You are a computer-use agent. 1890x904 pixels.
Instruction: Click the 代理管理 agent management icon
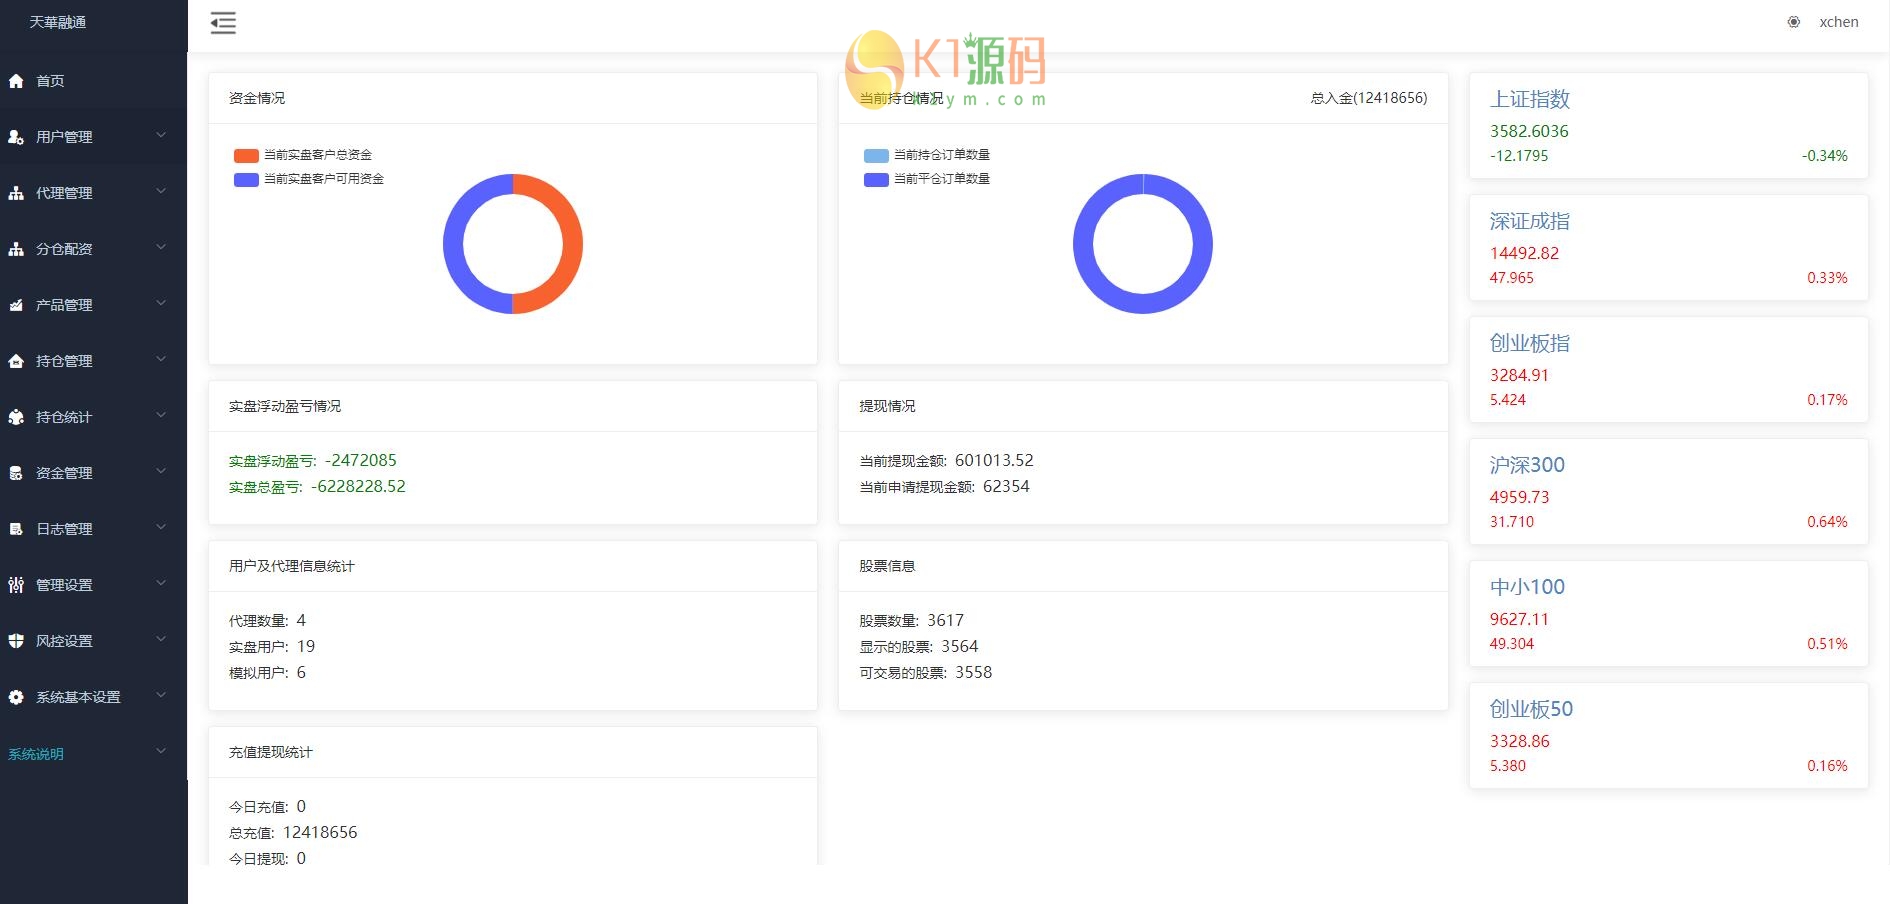(16, 192)
